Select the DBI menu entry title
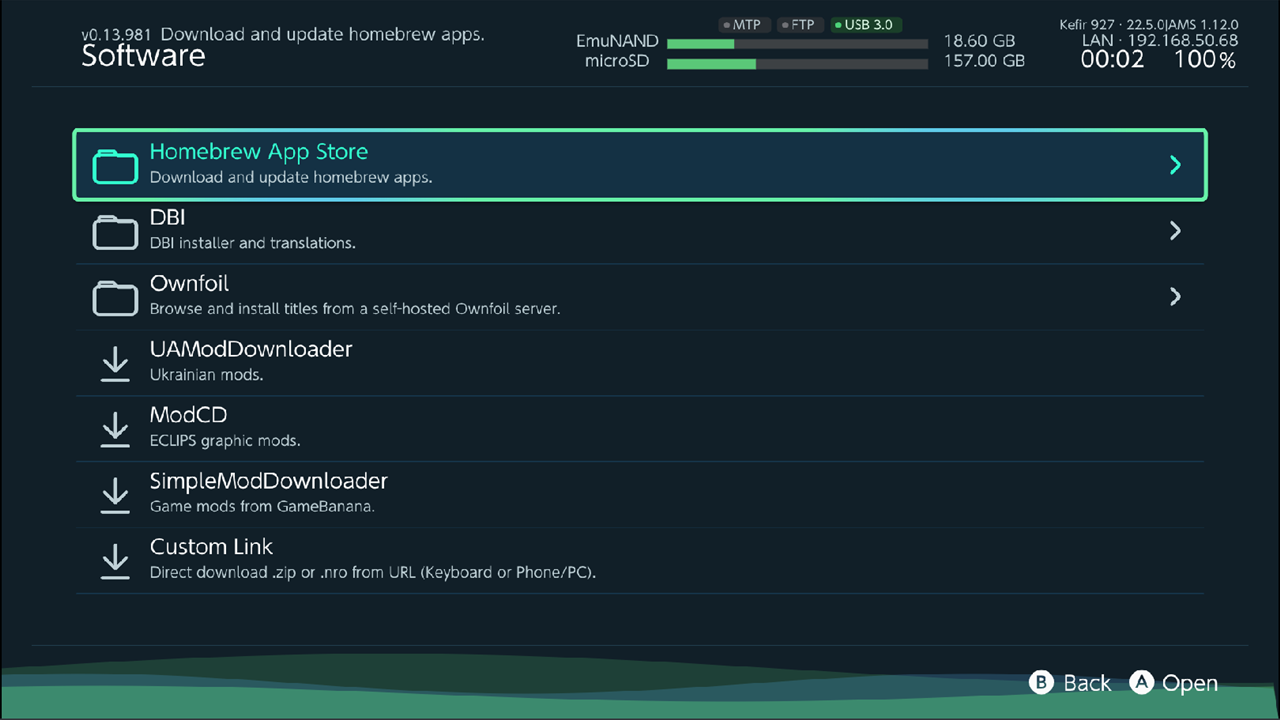 tap(168, 218)
